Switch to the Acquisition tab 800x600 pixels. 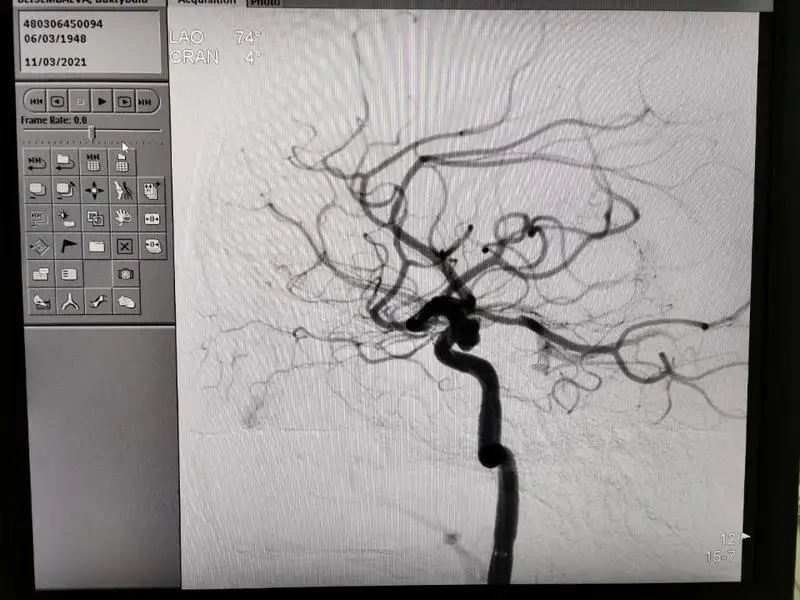(207, 3)
